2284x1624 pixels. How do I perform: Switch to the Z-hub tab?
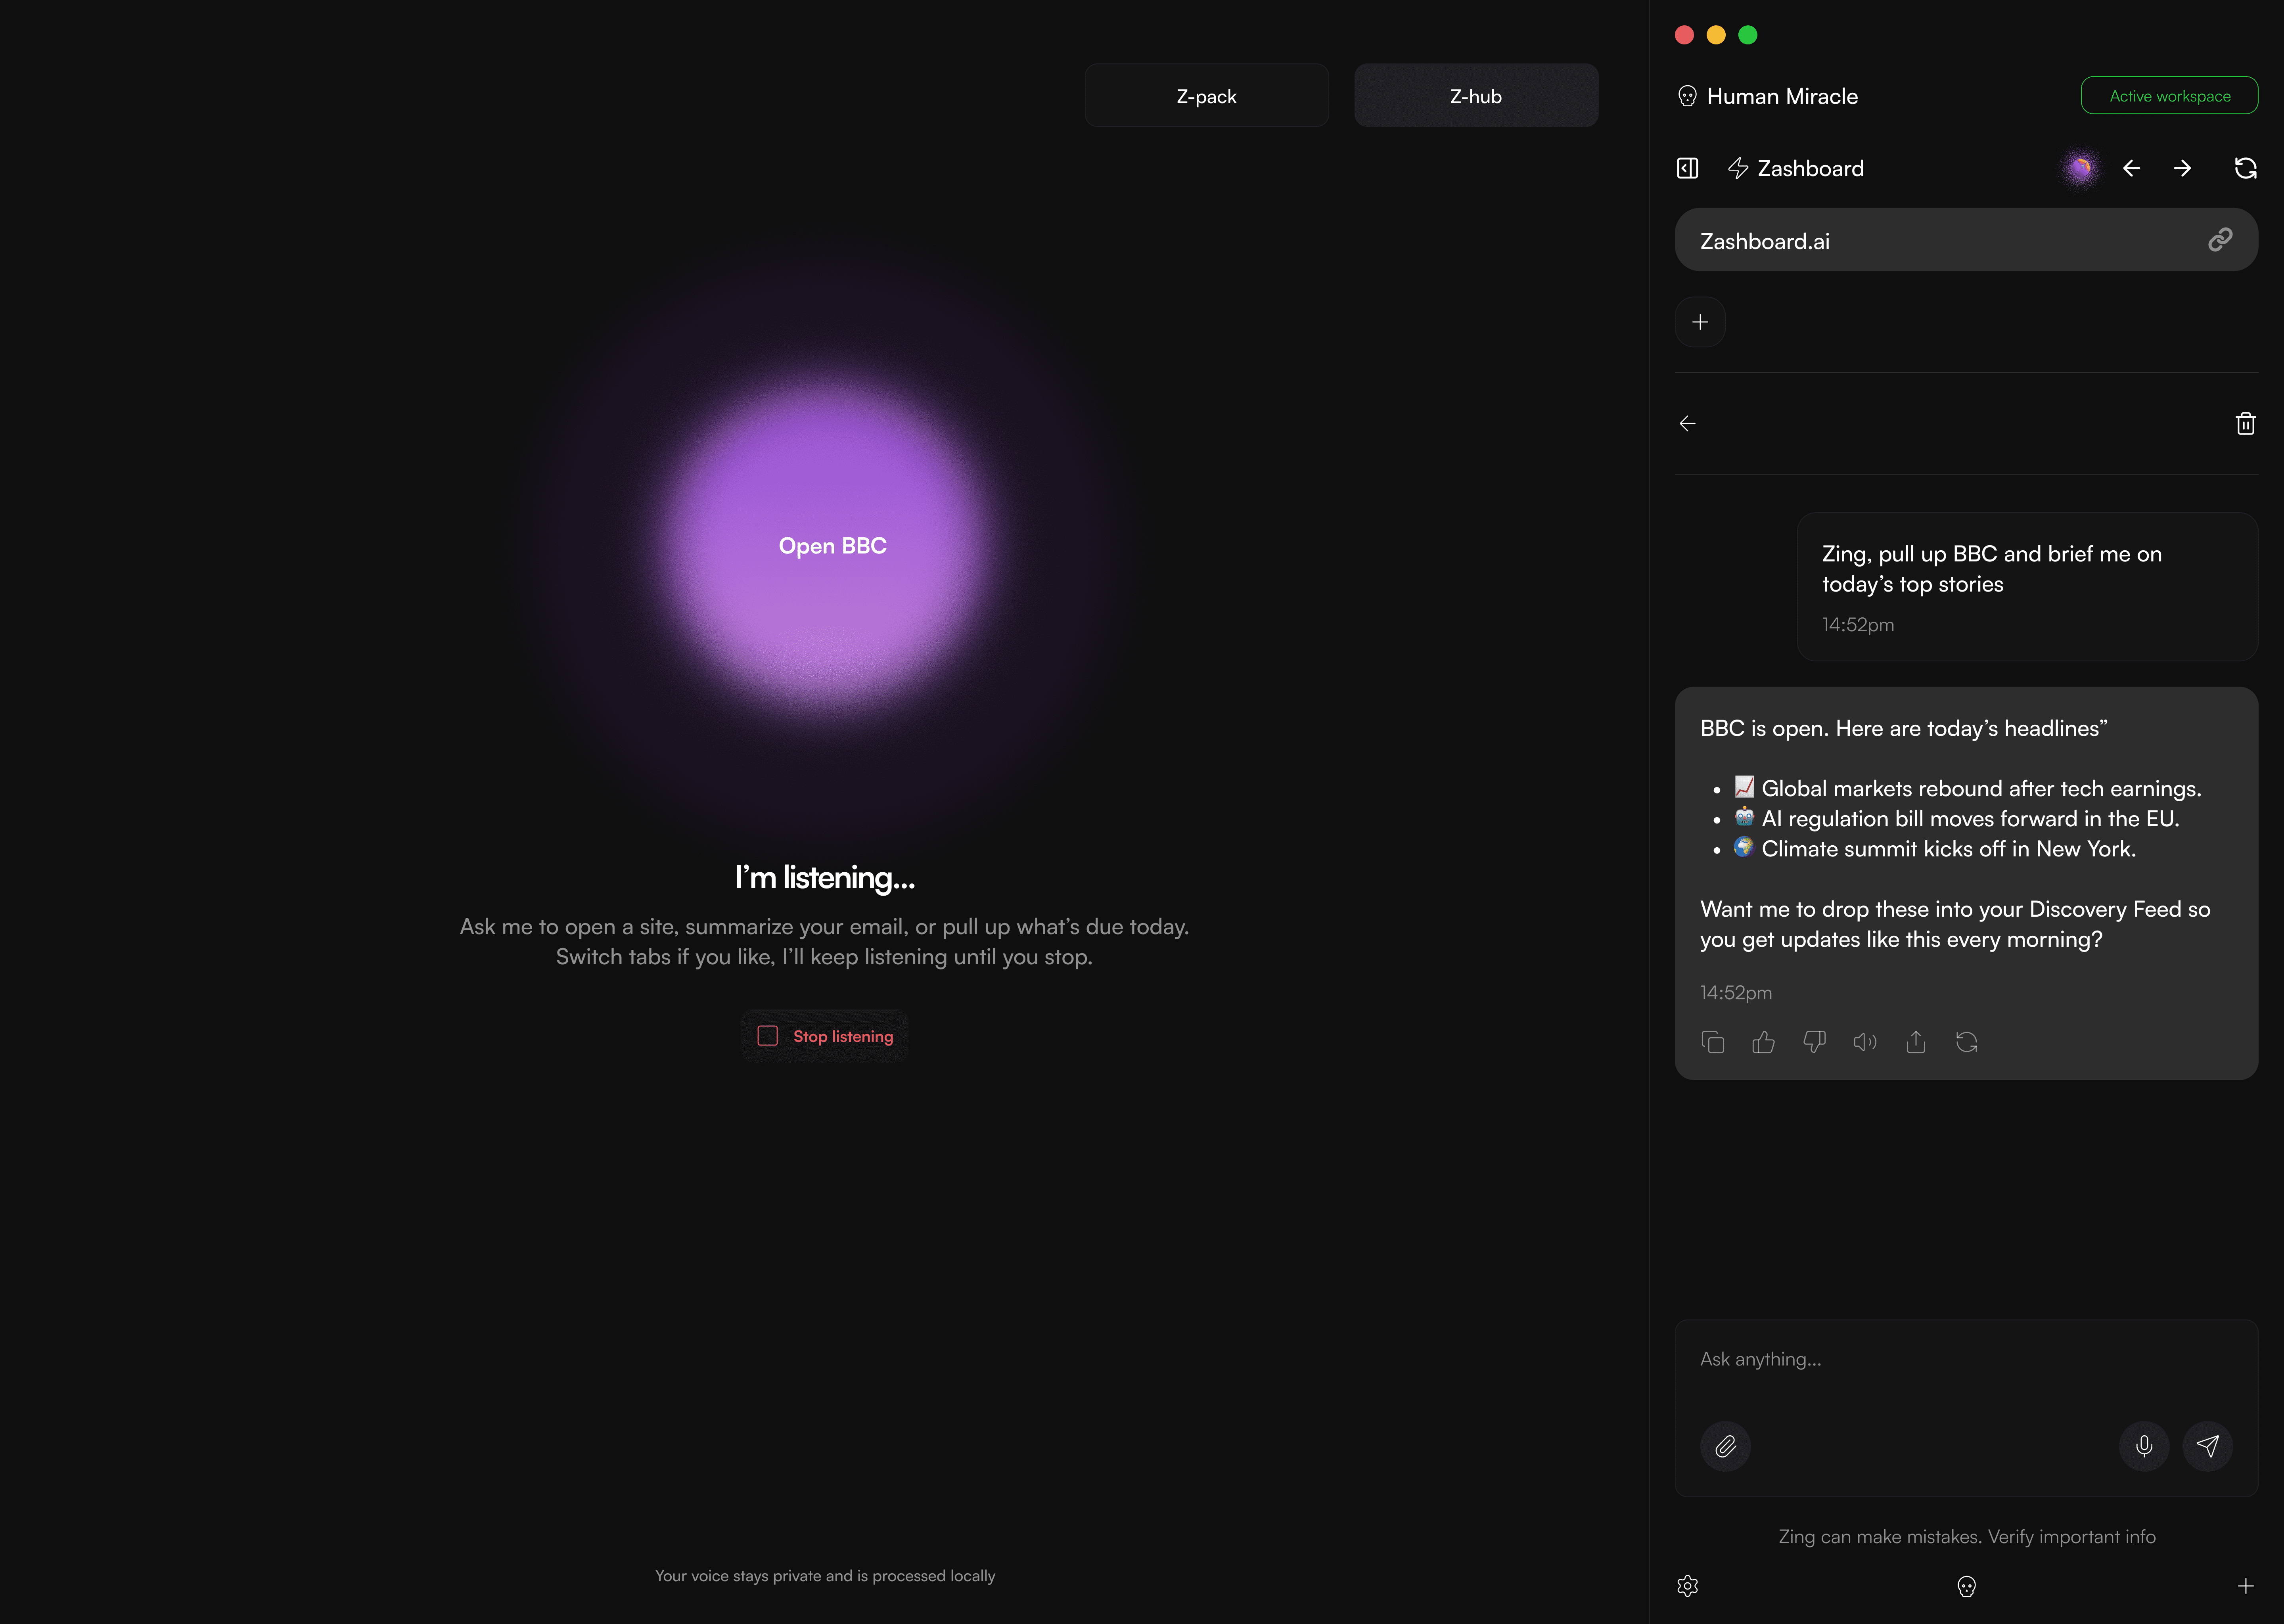coord(1475,96)
